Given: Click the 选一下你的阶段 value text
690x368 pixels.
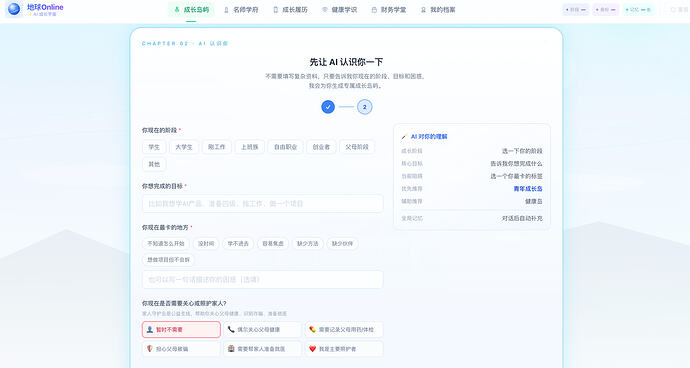Looking at the screenshot, I should click(522, 151).
